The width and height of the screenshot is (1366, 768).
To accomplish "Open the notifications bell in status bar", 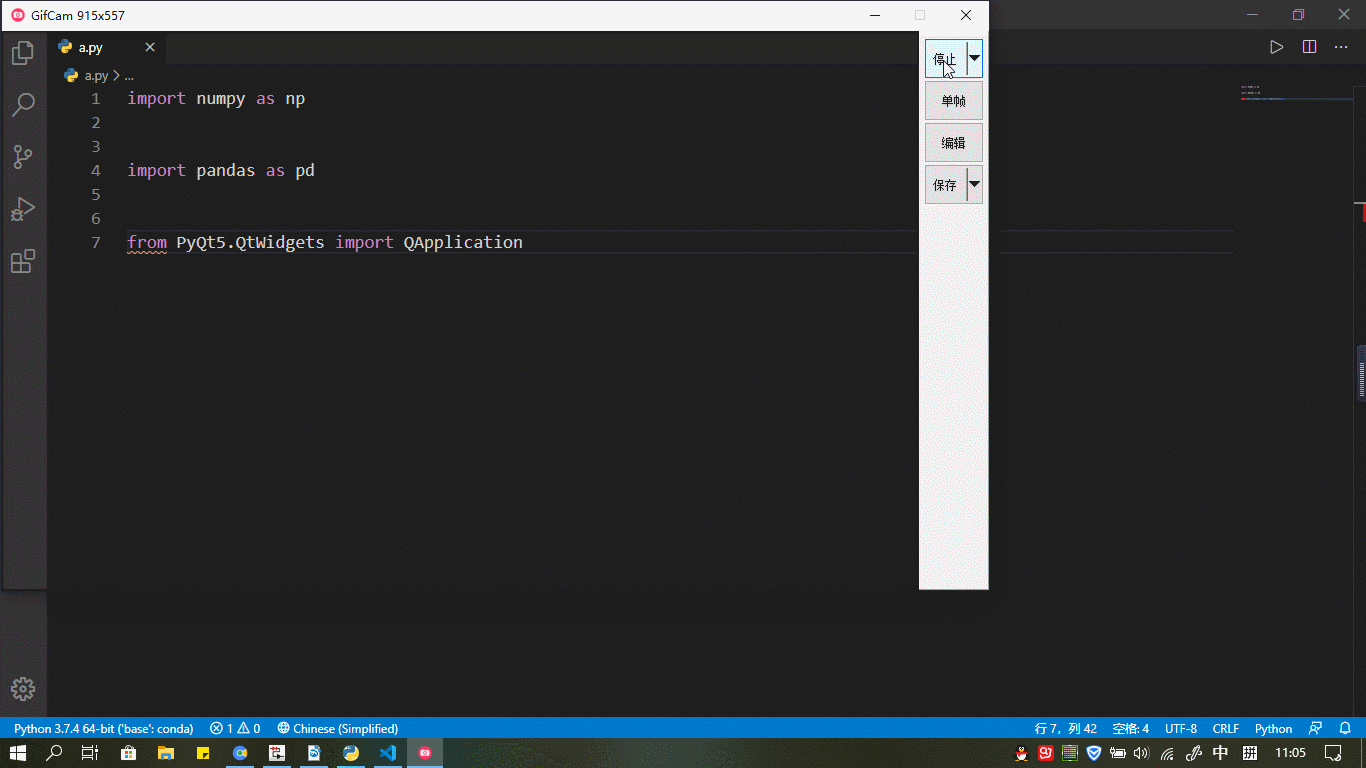I will [1346, 728].
